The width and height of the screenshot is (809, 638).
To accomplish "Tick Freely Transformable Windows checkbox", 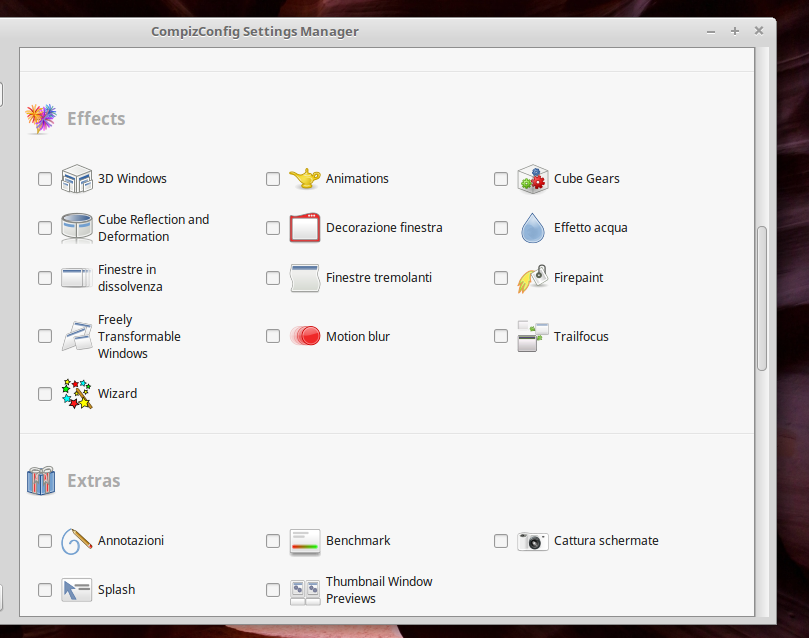I will [45, 336].
